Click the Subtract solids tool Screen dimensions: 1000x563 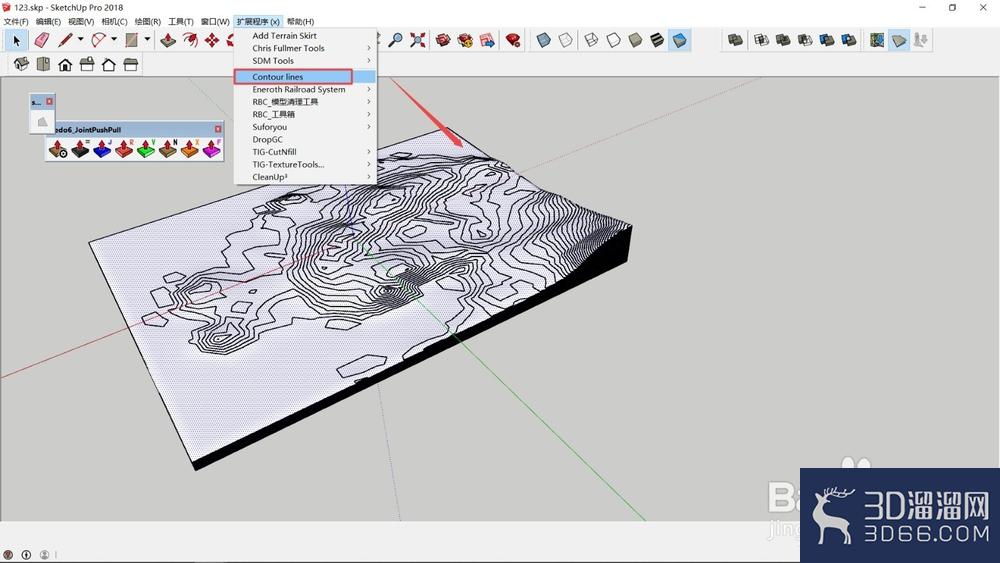[x=805, y=40]
